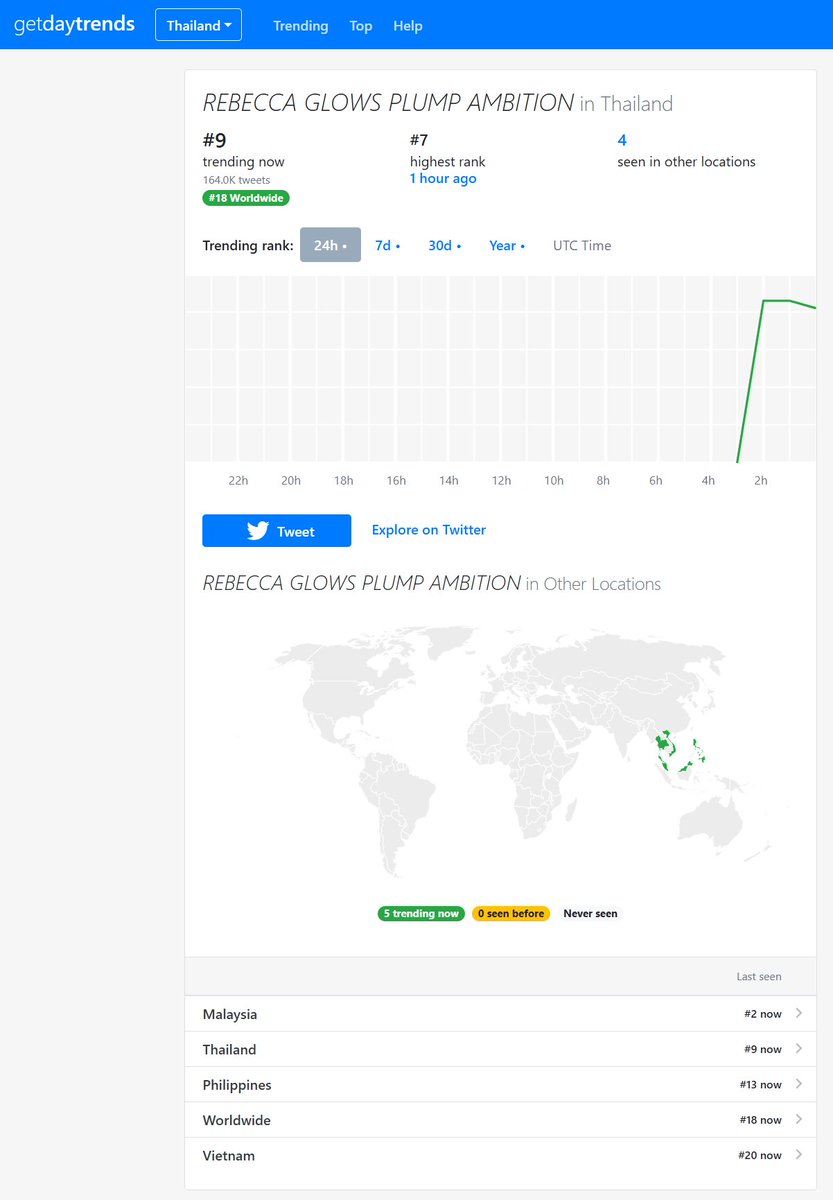Select the 30d trending rank tab
Screen dimensions: 833x1200
click(444, 245)
